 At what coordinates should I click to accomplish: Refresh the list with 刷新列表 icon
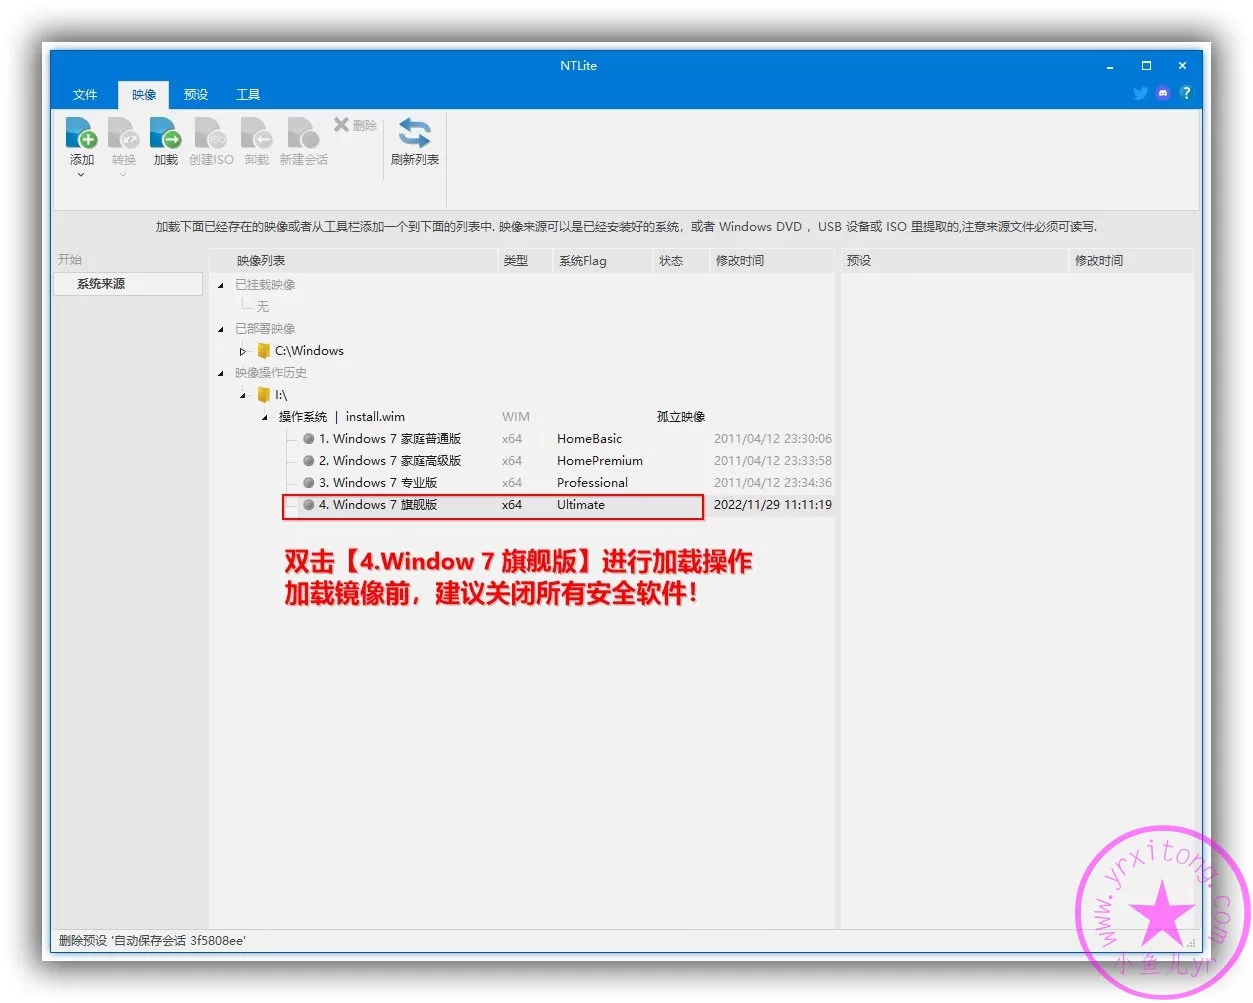point(414,133)
